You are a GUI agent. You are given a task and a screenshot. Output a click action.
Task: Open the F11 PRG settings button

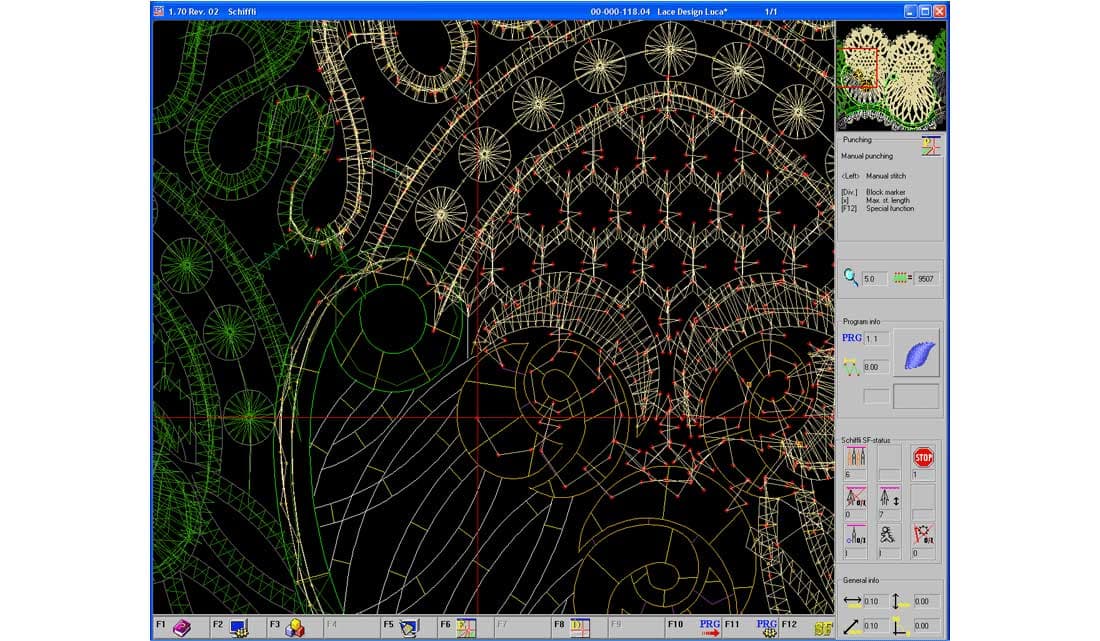767,627
